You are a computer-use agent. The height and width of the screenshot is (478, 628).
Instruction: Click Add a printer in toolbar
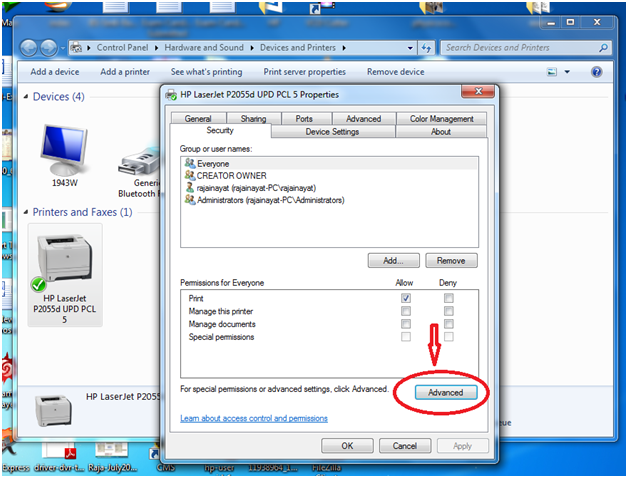click(x=125, y=72)
